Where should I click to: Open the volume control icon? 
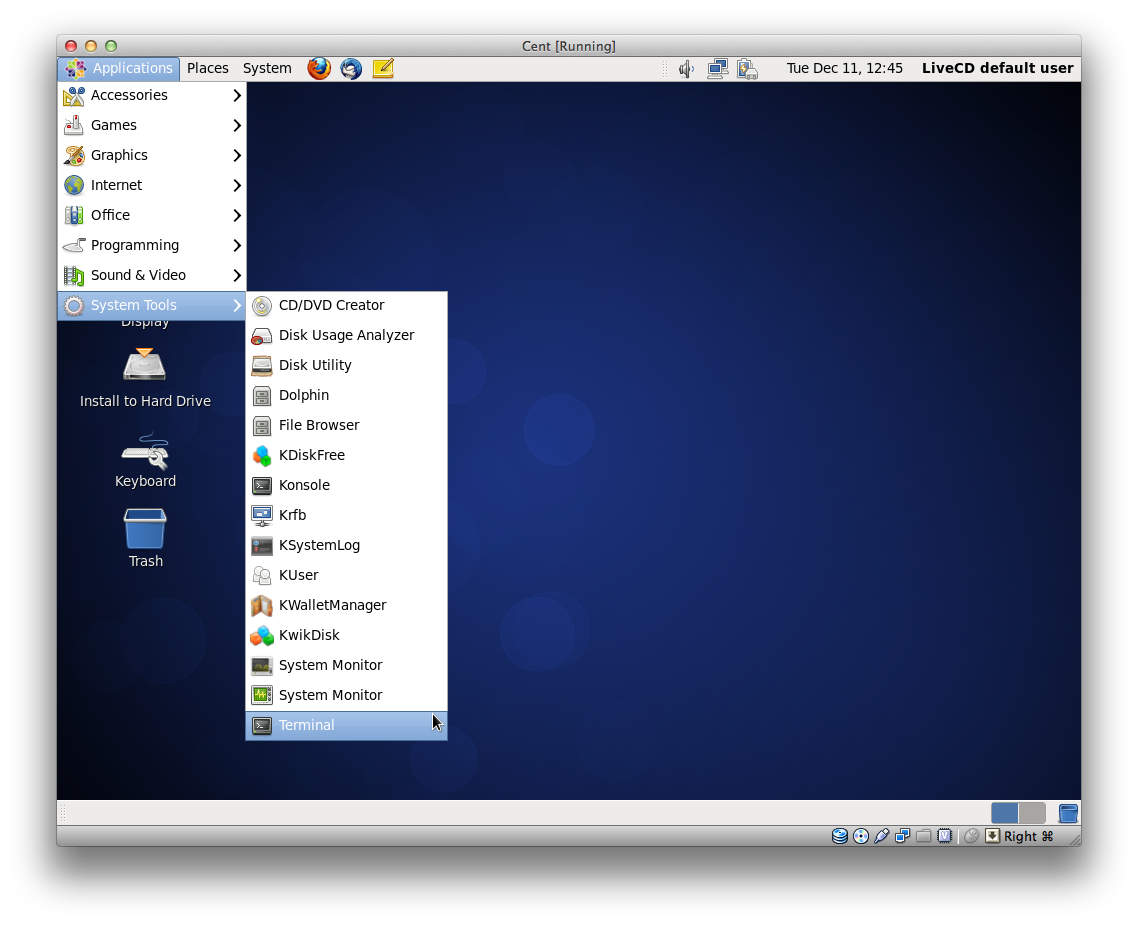(x=686, y=69)
